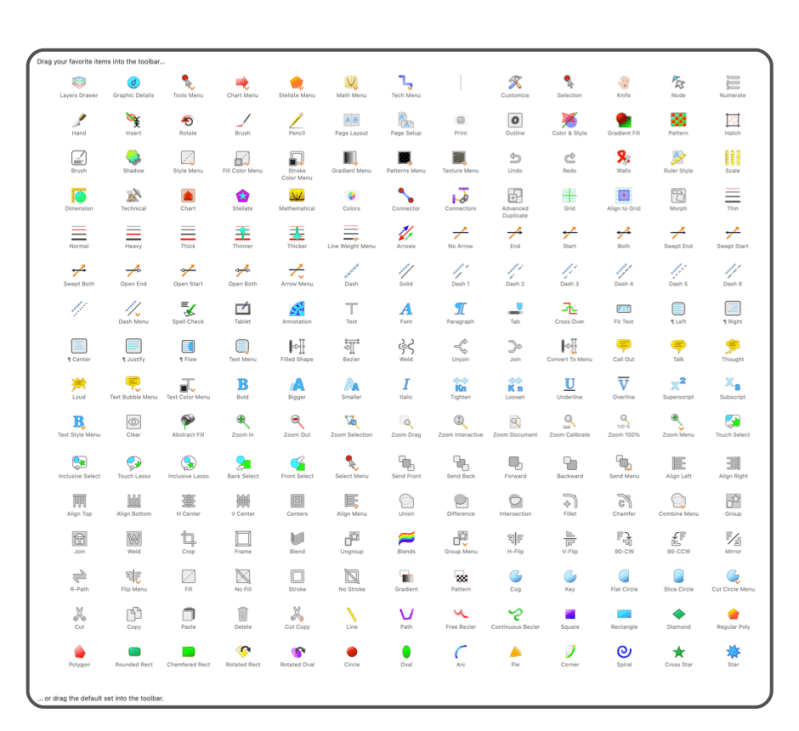Screen dimensions: 799x731
Task: Click the Free Bezier icon
Action: [461, 614]
